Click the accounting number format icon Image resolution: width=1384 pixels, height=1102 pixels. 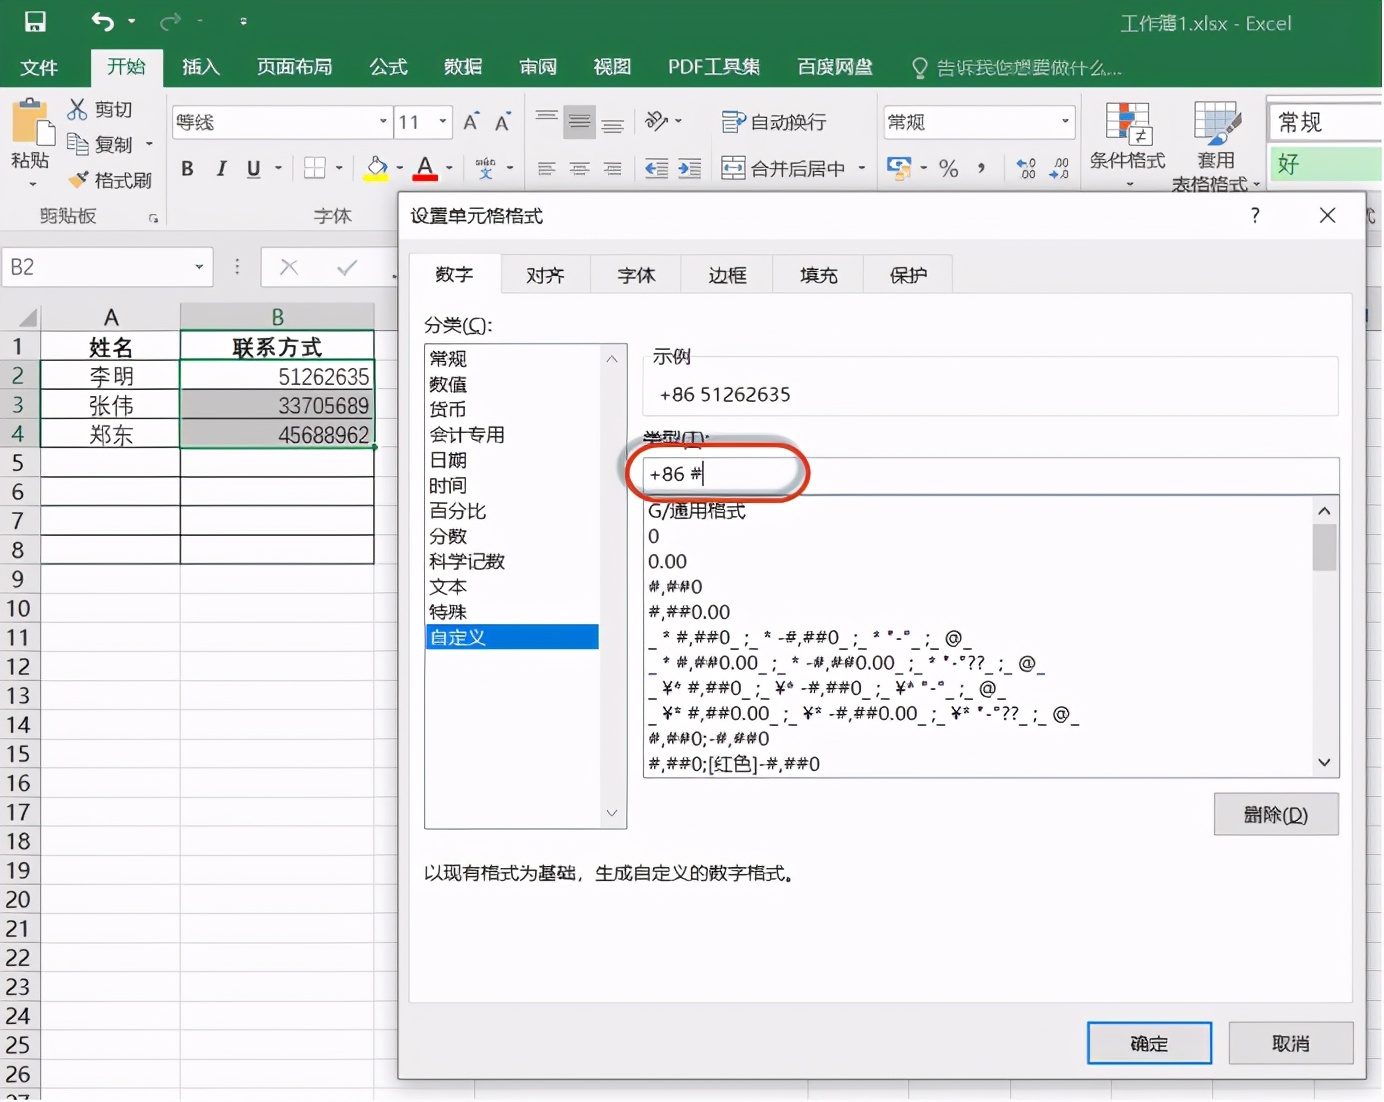898,168
